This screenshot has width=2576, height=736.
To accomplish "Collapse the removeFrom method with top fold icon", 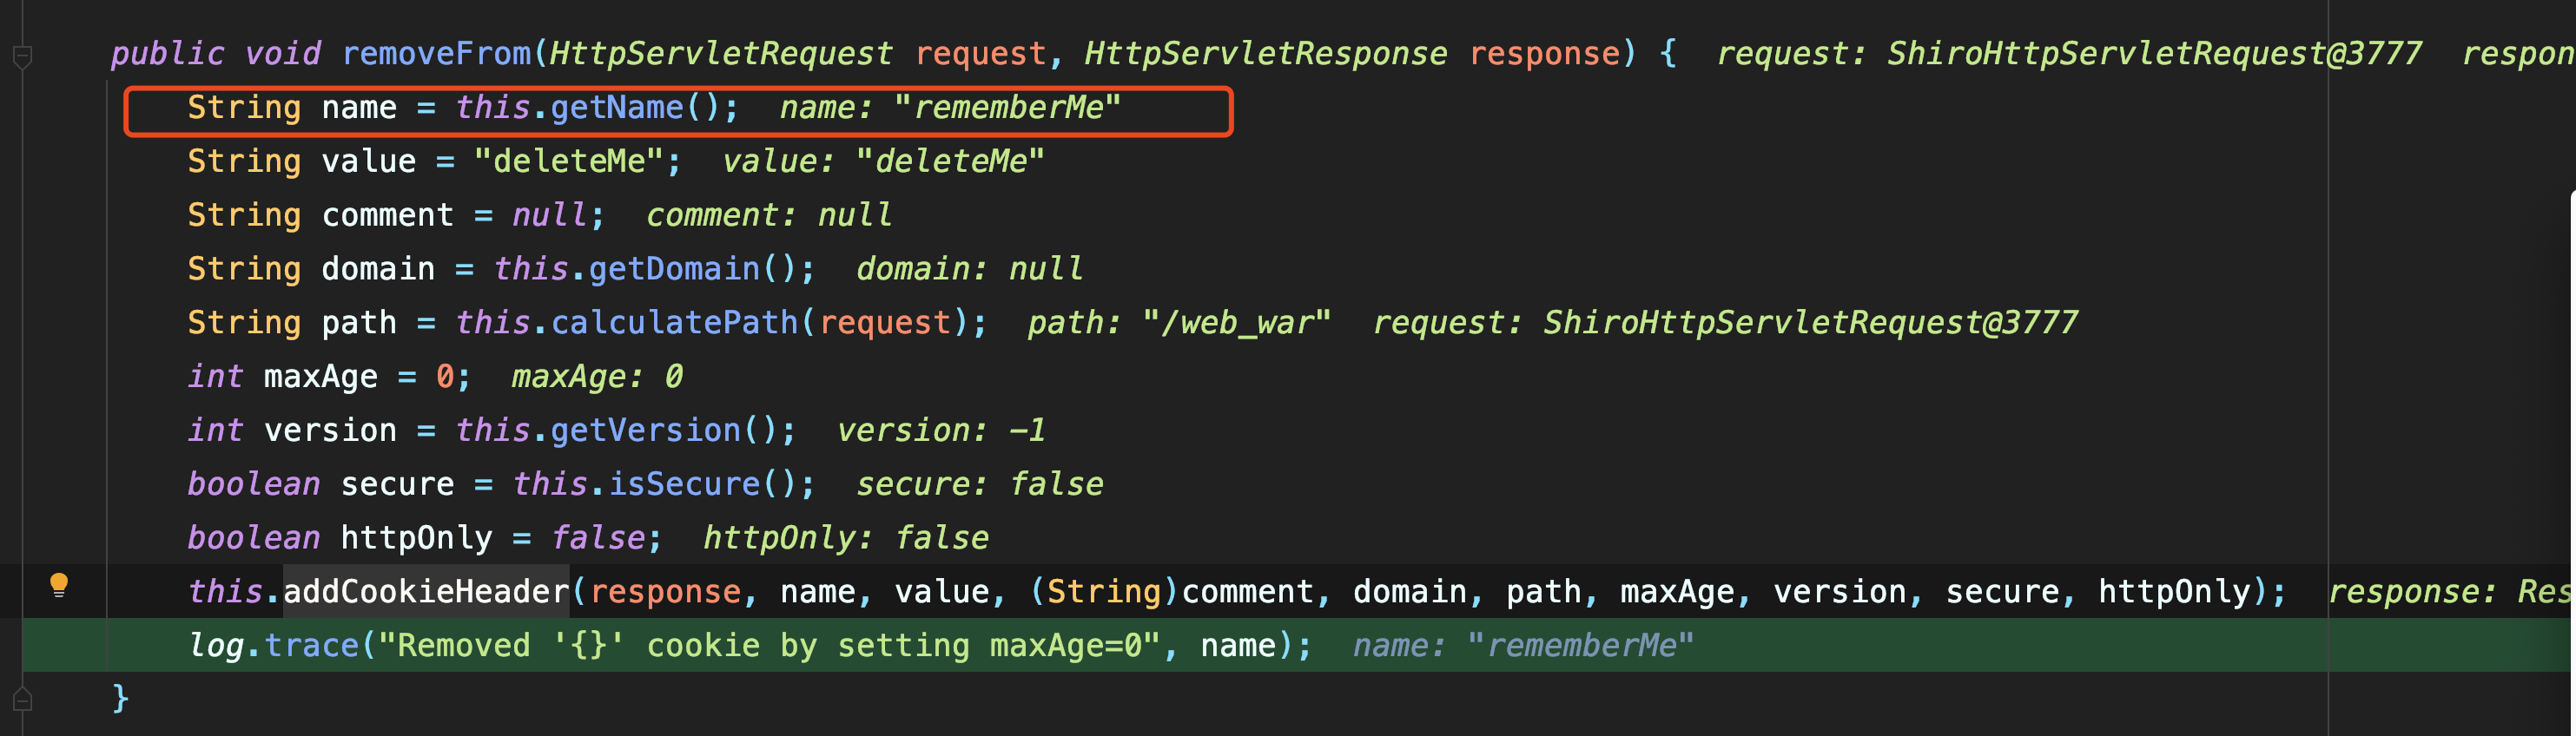I will (22, 56).
